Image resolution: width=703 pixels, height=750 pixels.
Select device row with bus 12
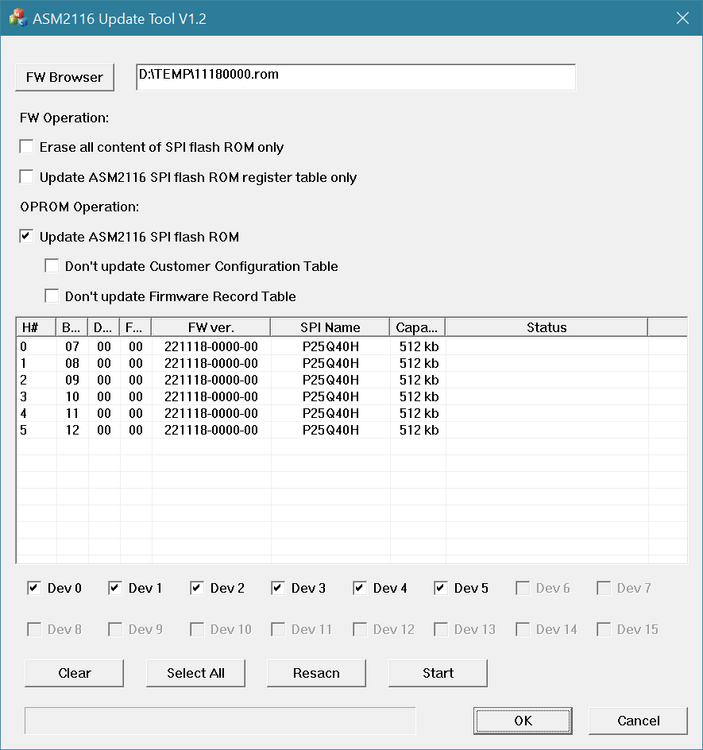coord(352,430)
